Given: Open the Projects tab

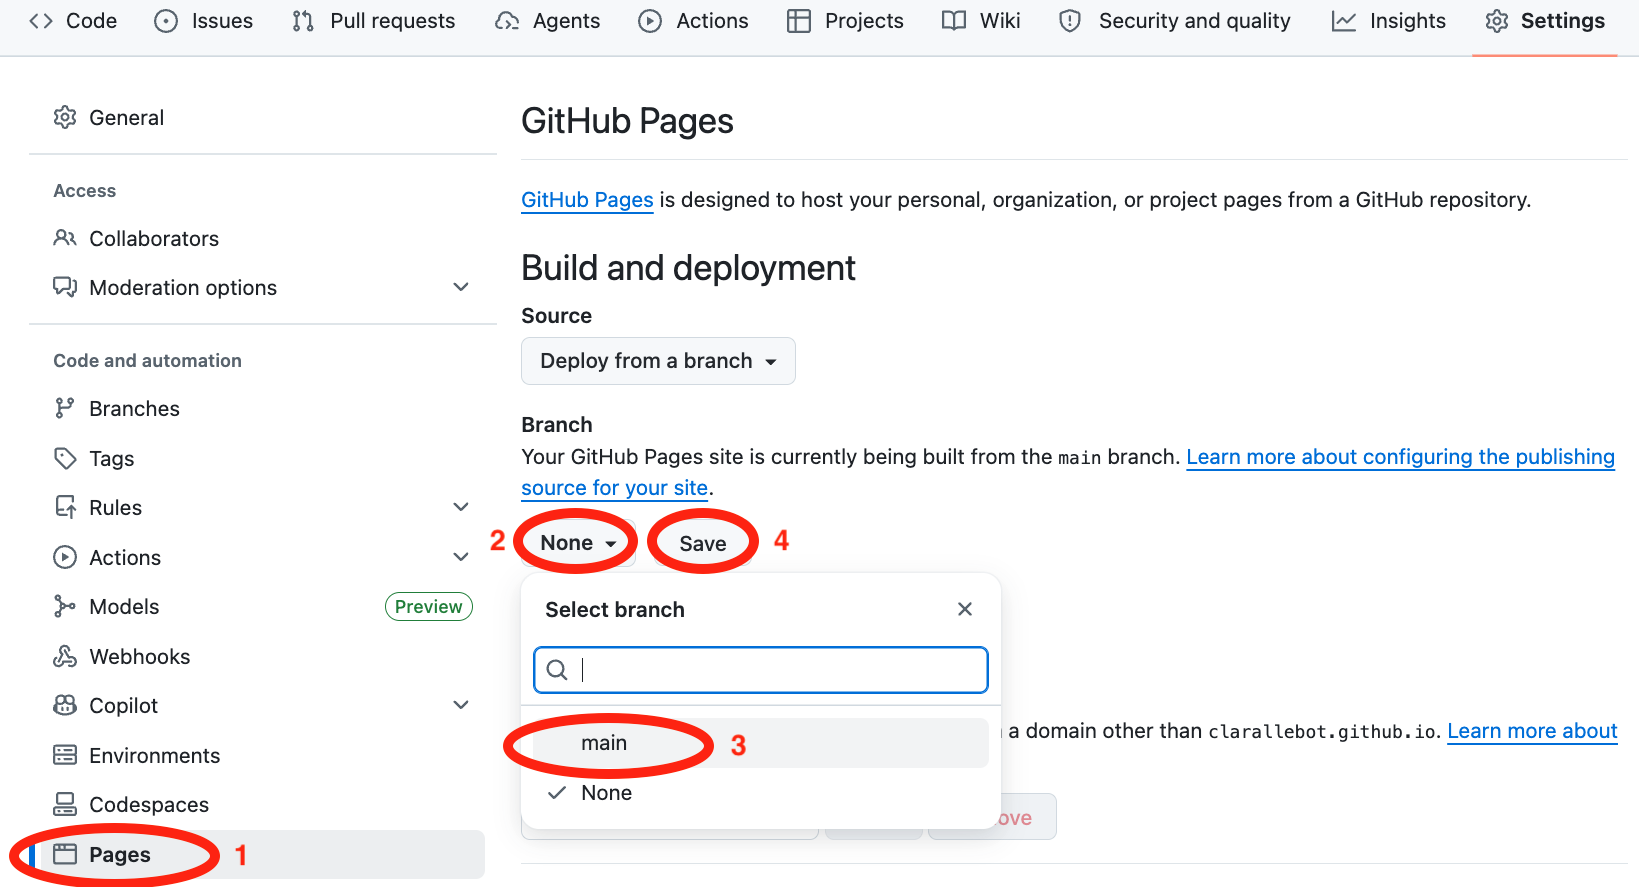Looking at the screenshot, I should pos(845,21).
